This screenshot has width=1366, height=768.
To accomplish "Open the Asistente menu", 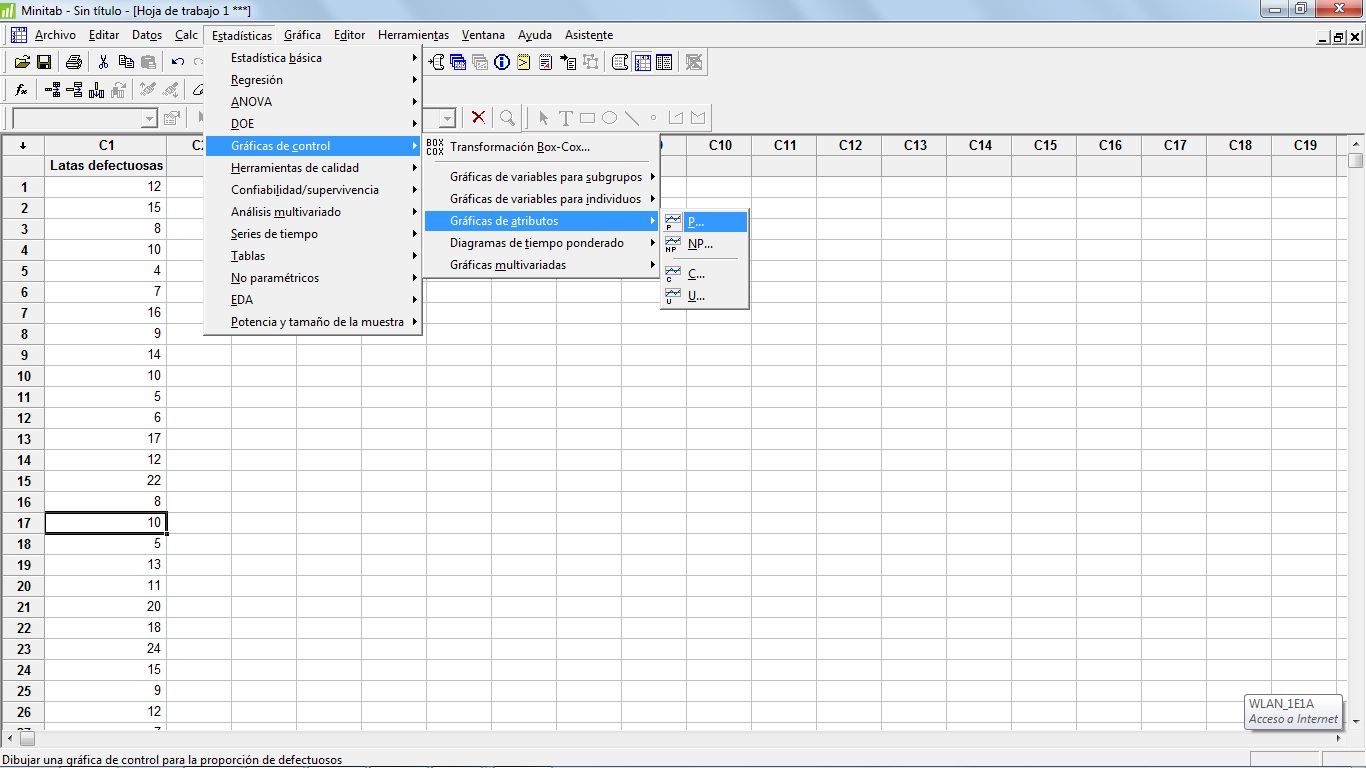I will point(589,35).
